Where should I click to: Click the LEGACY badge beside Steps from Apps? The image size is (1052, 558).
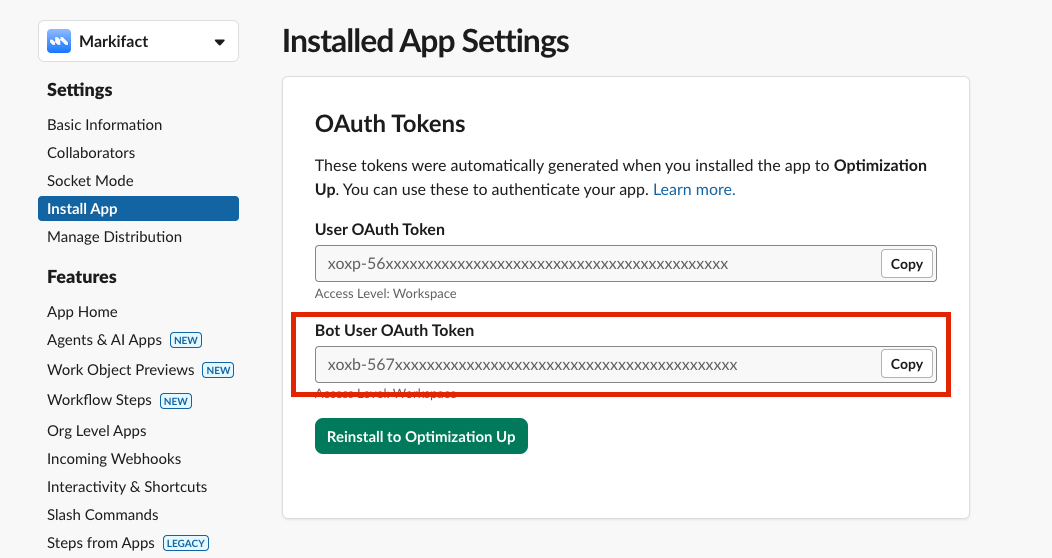pyautogui.click(x=186, y=543)
